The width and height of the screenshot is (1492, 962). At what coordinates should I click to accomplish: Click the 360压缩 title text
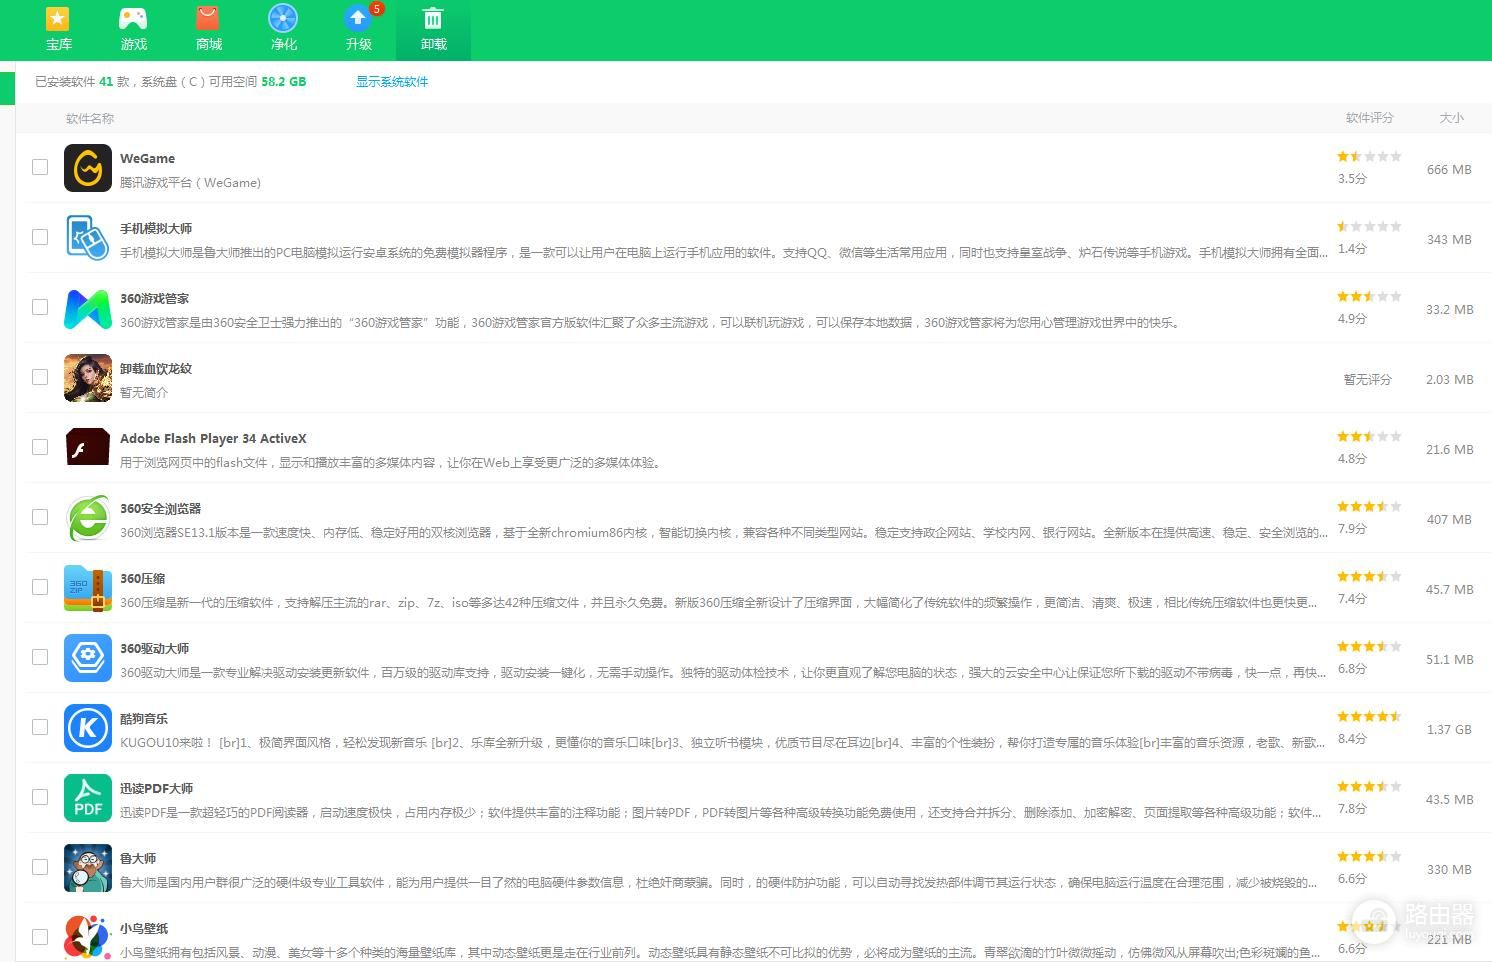click(x=143, y=579)
